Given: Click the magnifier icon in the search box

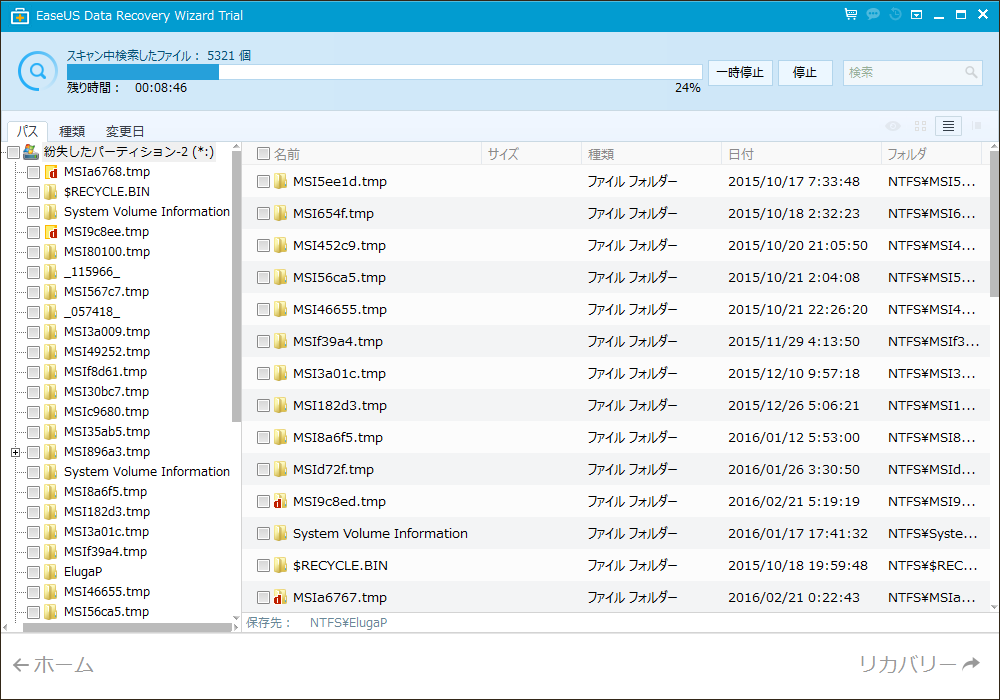Looking at the screenshot, I should click(971, 72).
